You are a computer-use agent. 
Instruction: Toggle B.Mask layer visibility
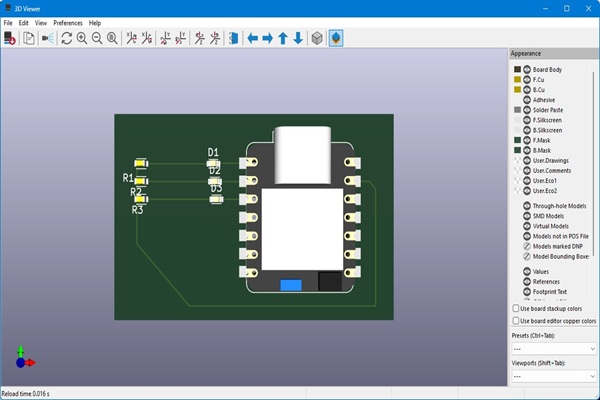coord(527,150)
